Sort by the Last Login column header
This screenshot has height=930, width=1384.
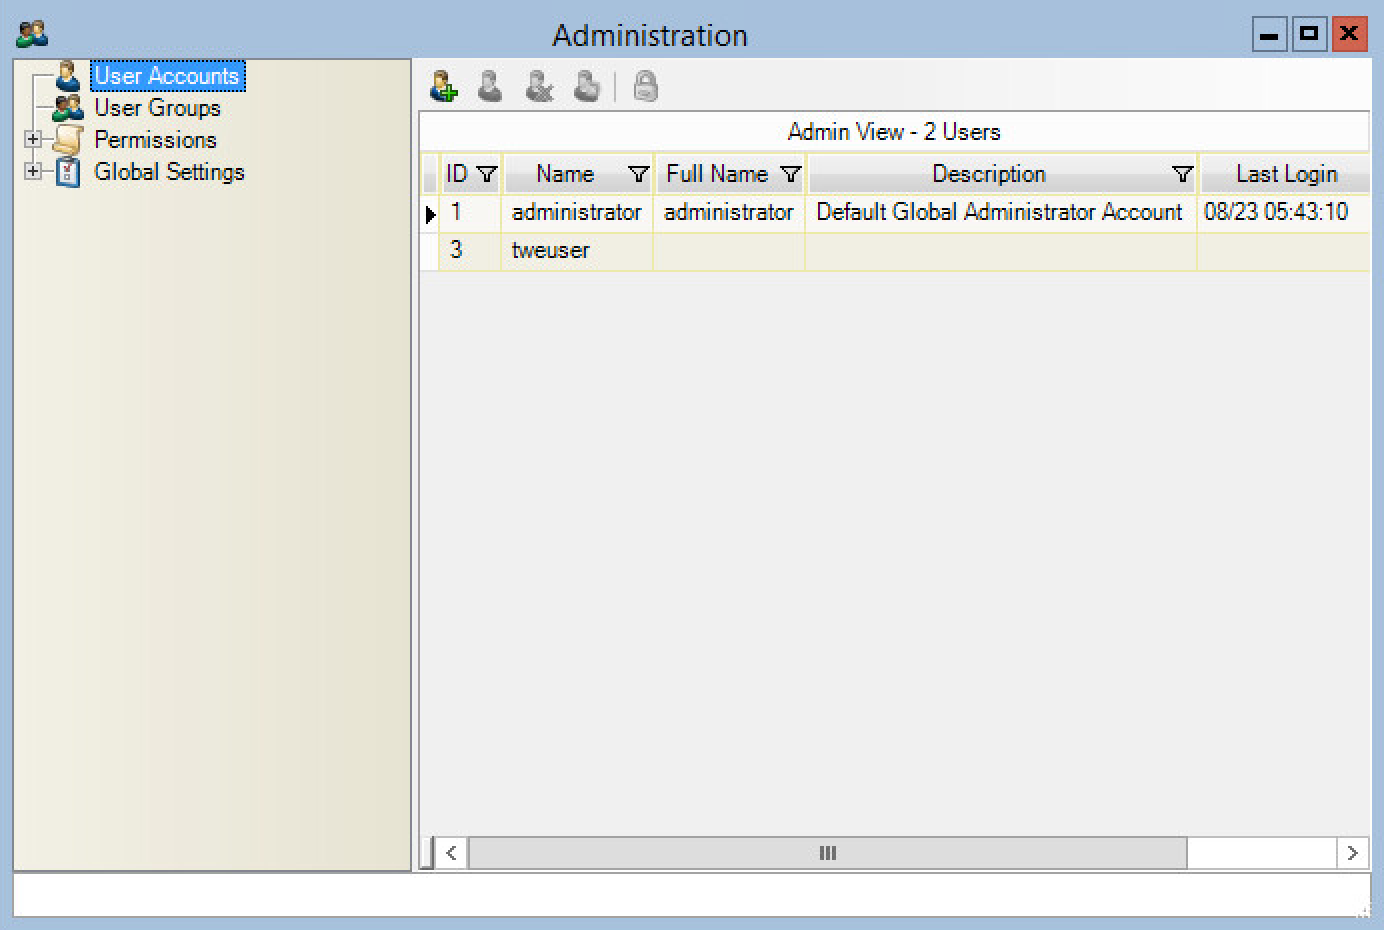point(1285,174)
